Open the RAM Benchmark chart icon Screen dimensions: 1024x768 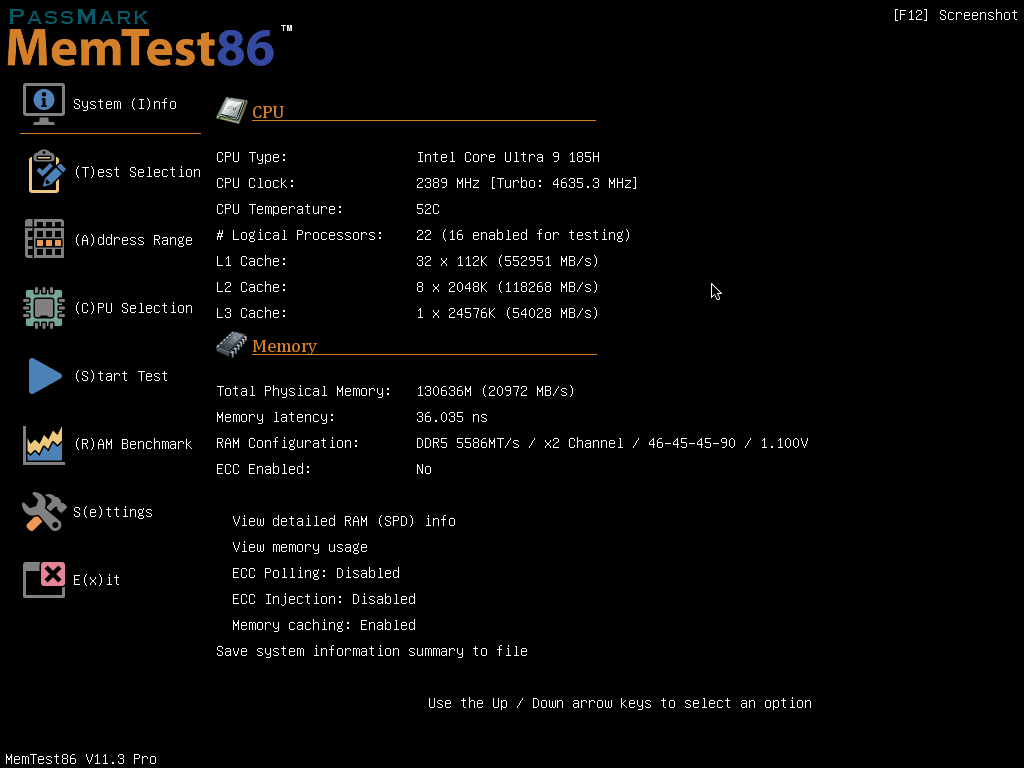tap(44, 444)
